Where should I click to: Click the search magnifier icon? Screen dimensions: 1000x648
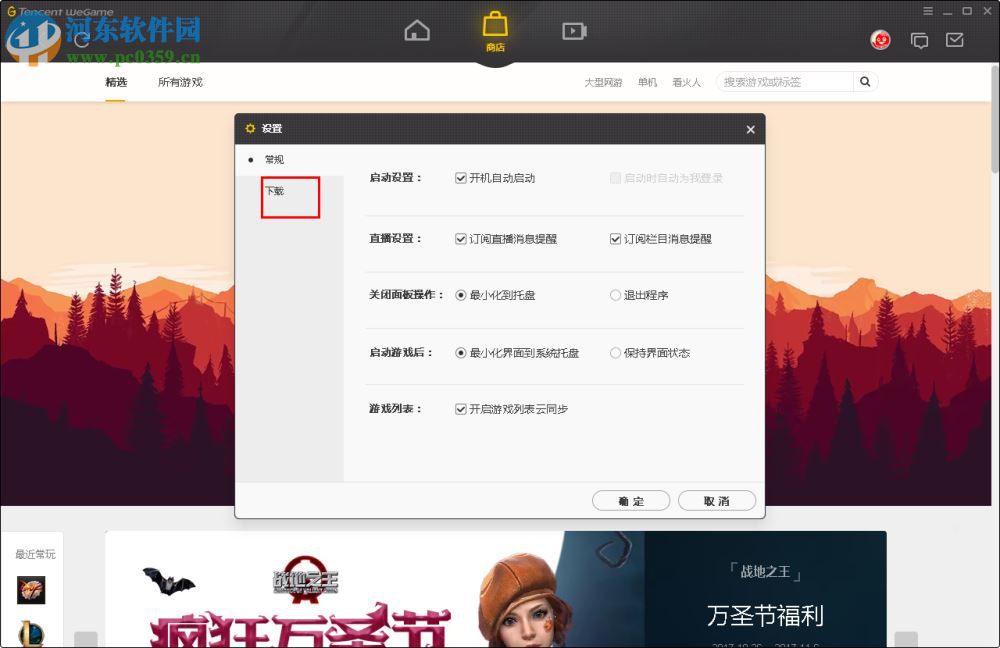pyautogui.click(x=864, y=82)
